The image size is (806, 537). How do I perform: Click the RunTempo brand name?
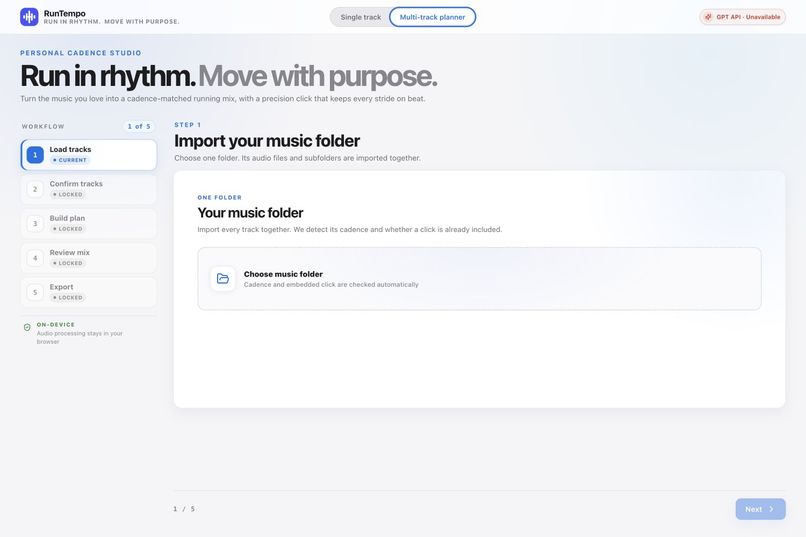pos(65,13)
